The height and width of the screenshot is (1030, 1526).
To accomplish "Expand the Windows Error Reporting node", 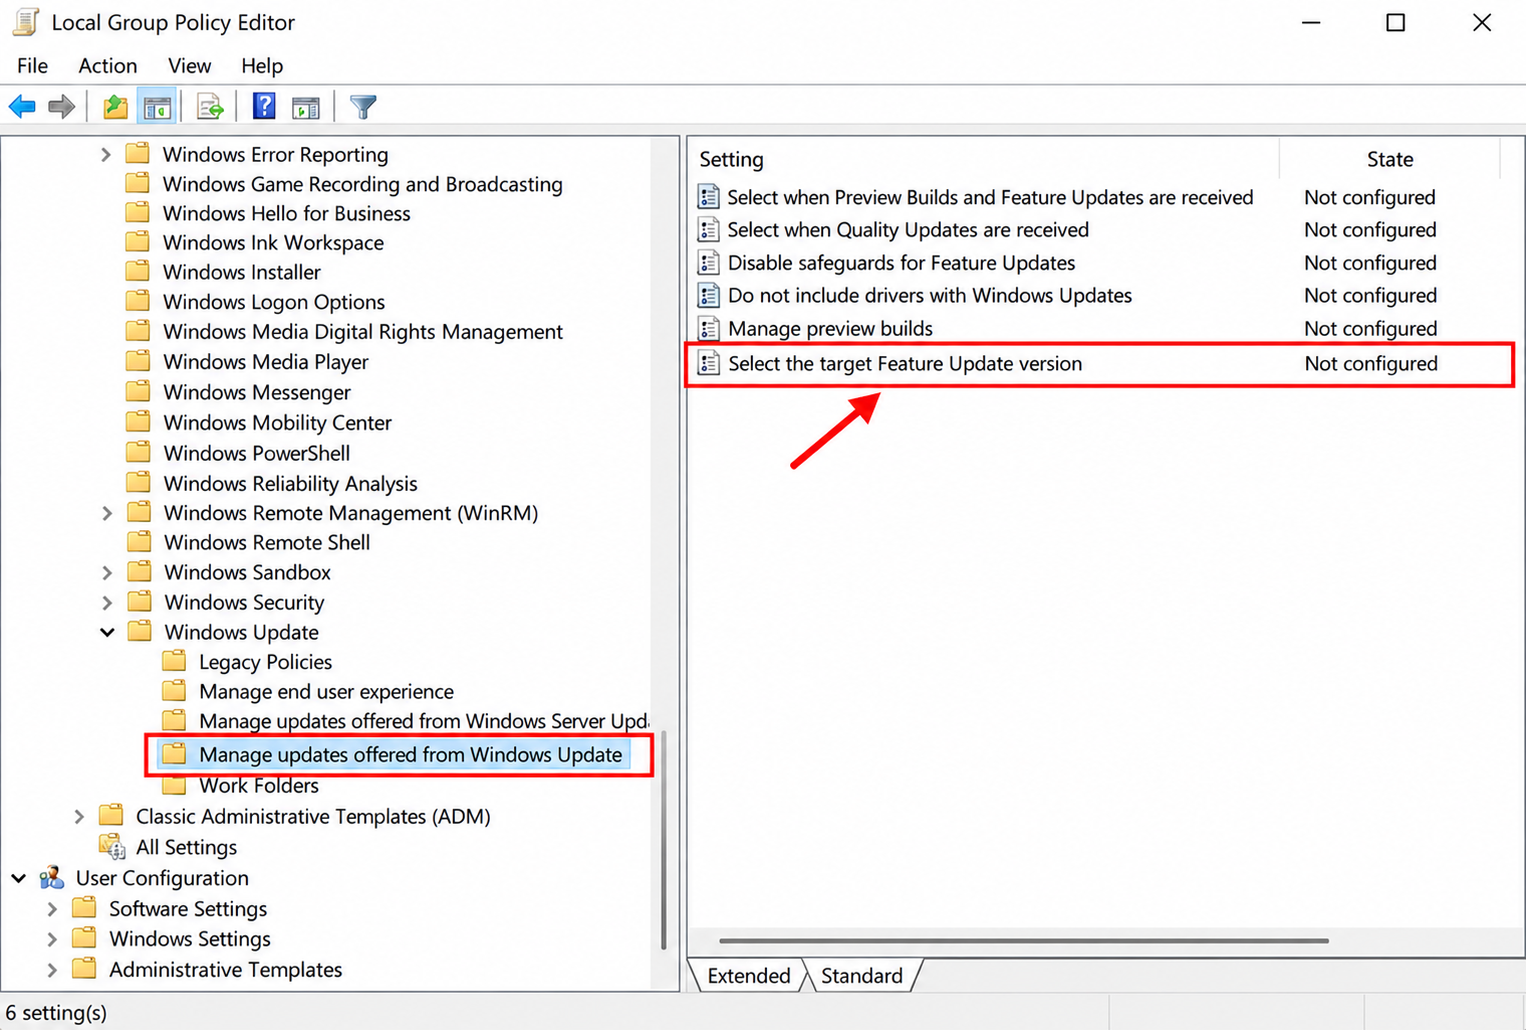I will tap(106, 154).
